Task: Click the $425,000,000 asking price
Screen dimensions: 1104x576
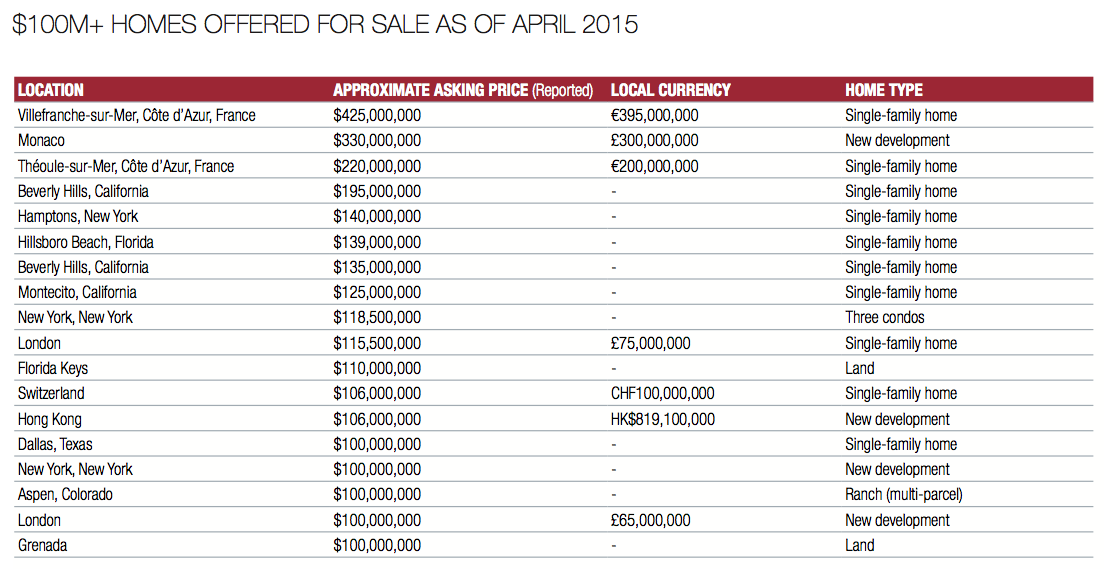Action: [x=377, y=115]
